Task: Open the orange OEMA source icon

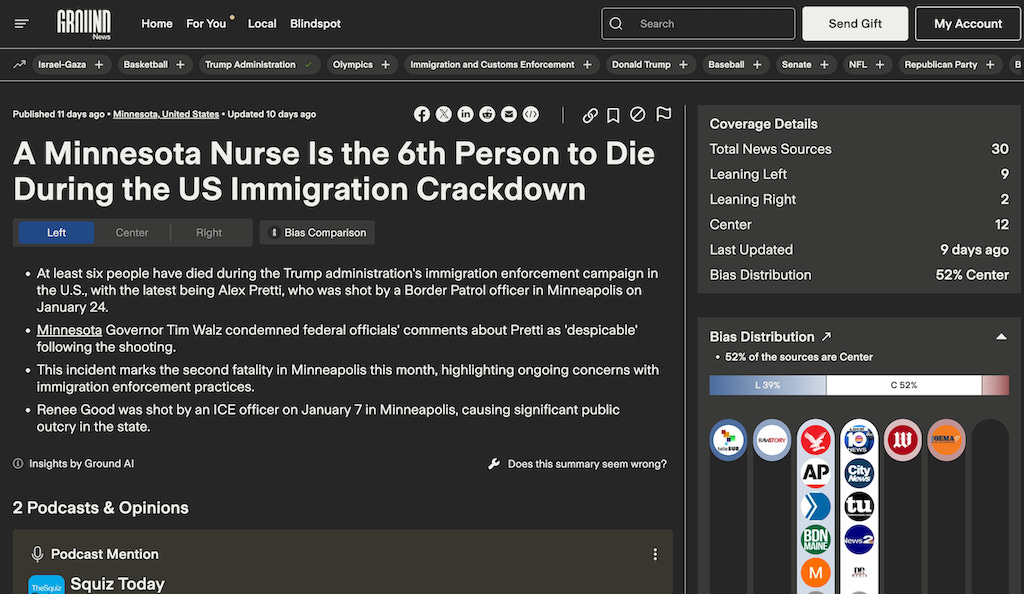Action: [x=946, y=440]
